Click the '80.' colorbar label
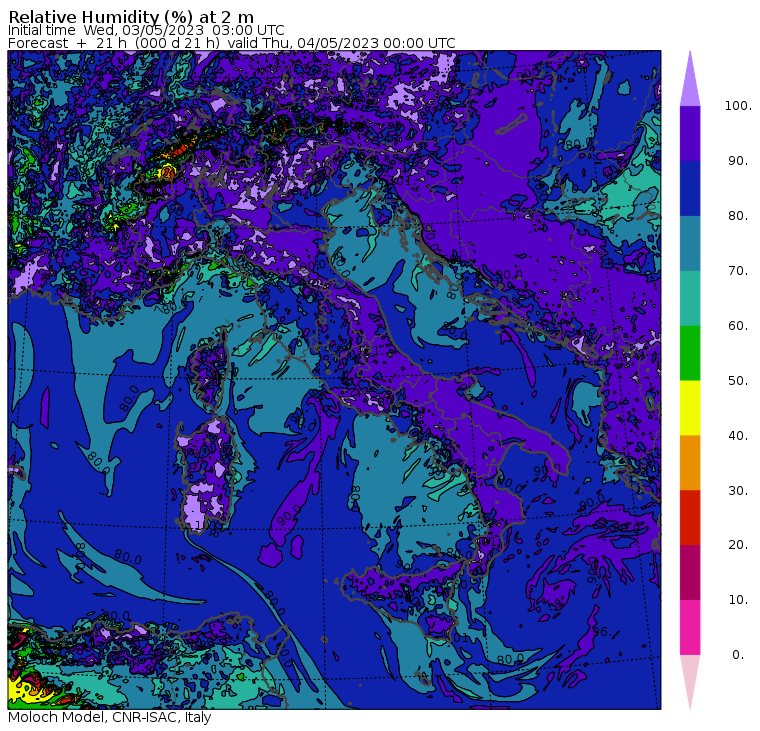Image resolution: width=760 pixels, height=731 pixels. pyautogui.click(x=738, y=215)
